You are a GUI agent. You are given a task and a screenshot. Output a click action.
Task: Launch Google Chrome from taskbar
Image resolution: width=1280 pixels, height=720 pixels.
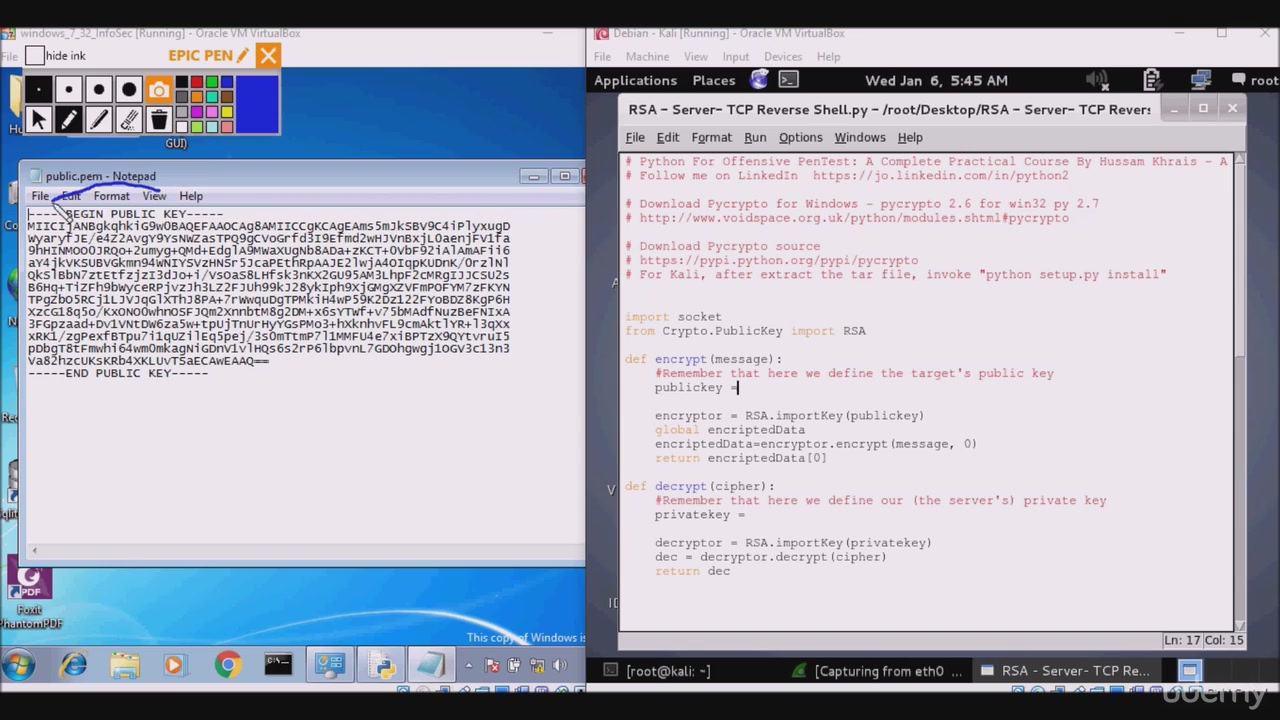(x=227, y=664)
